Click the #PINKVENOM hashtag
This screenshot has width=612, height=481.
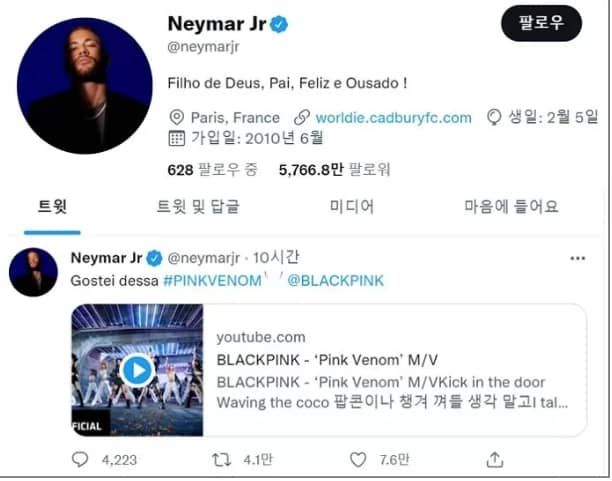(x=212, y=281)
